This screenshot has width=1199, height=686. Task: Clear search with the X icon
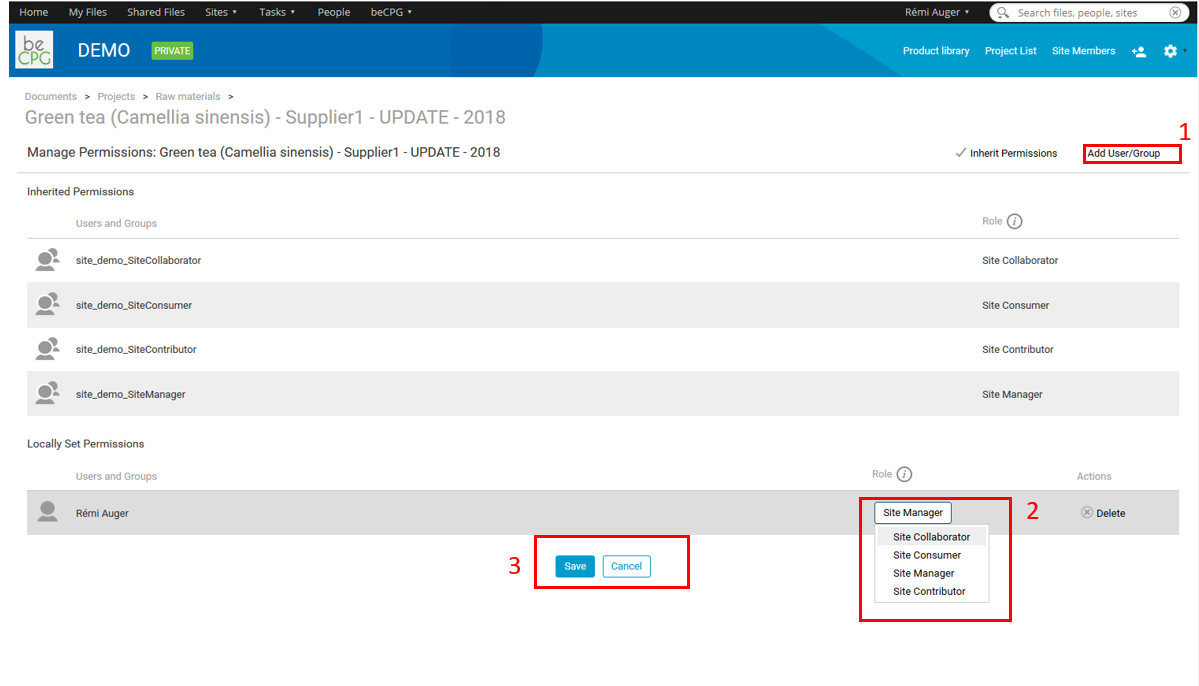[x=1175, y=12]
